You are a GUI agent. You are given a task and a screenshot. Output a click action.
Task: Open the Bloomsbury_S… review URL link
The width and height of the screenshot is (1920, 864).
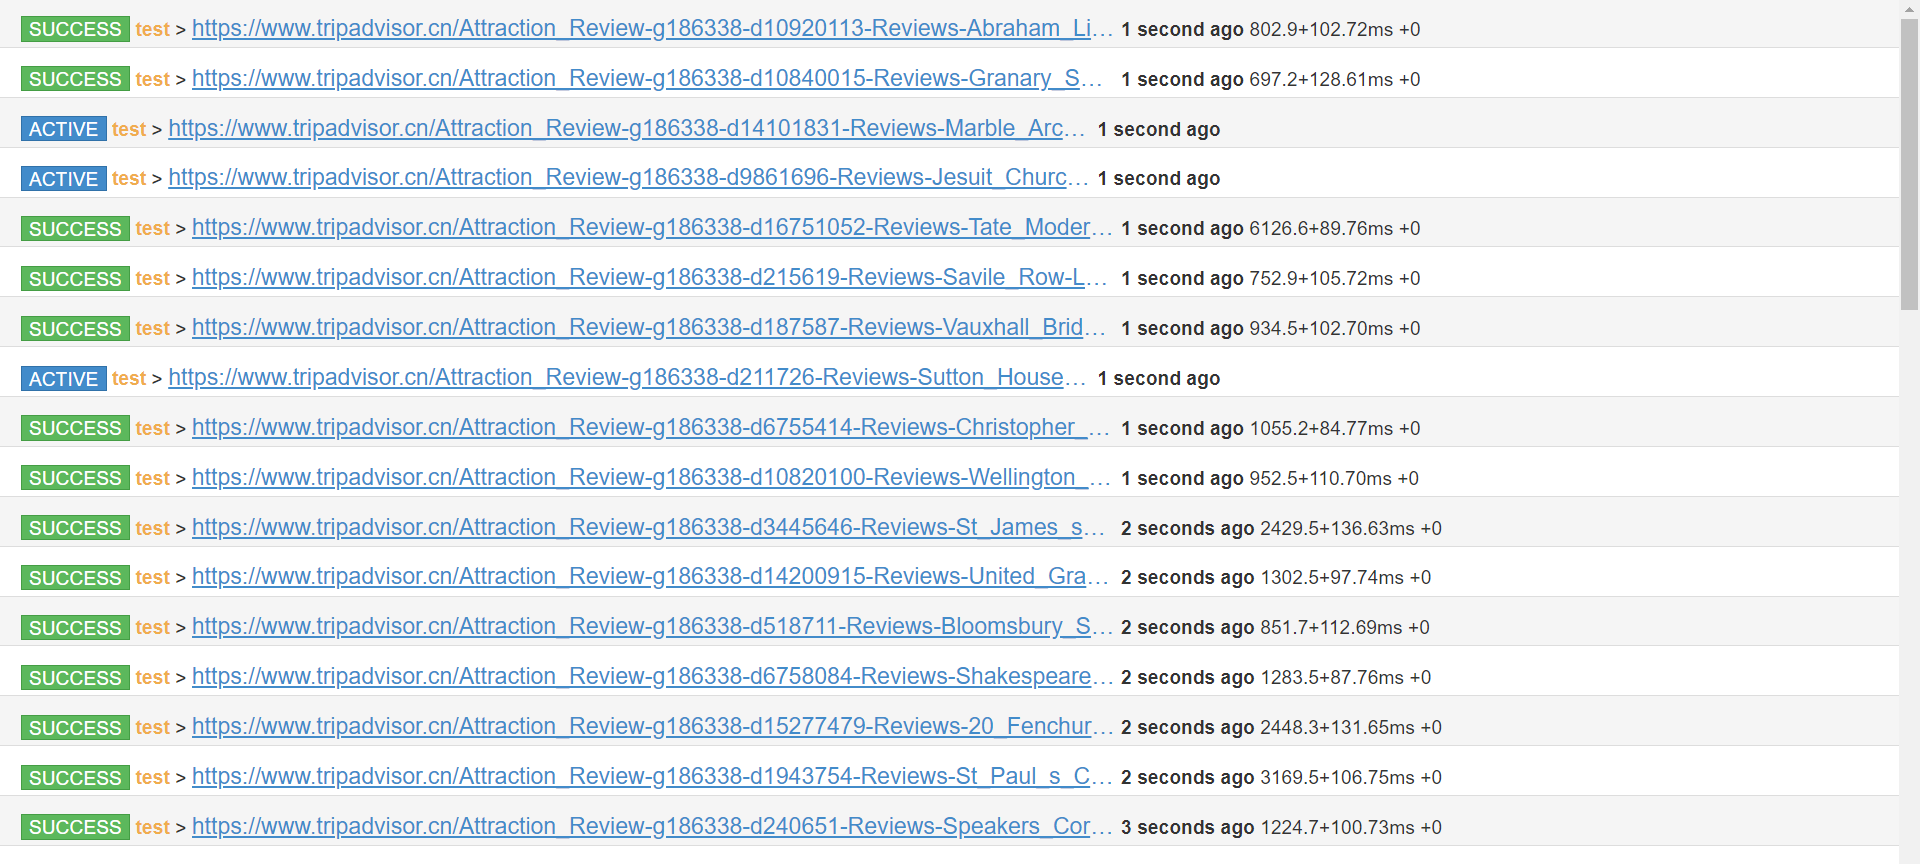point(652,627)
